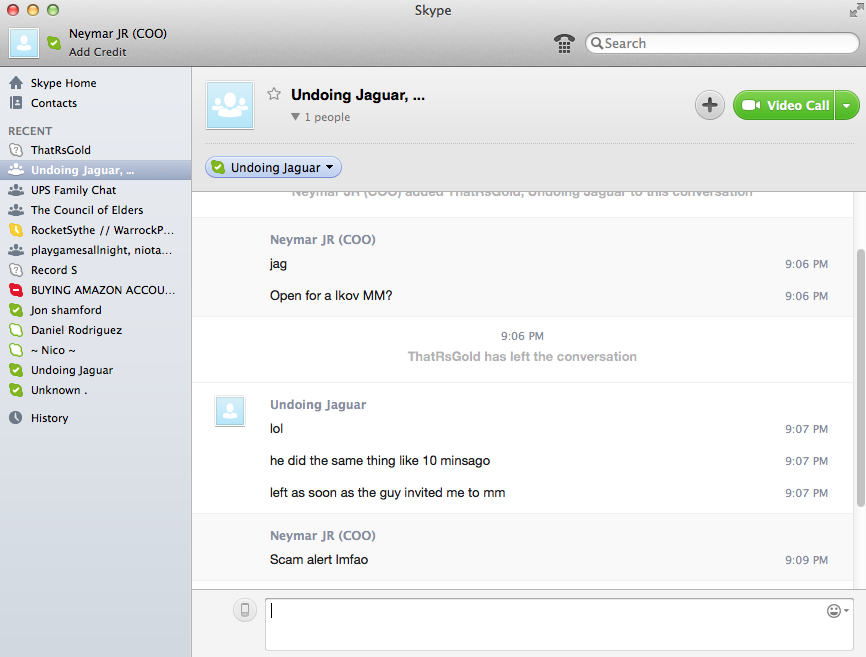Favorite this conversation with the star icon
866x657 pixels.
coord(274,94)
